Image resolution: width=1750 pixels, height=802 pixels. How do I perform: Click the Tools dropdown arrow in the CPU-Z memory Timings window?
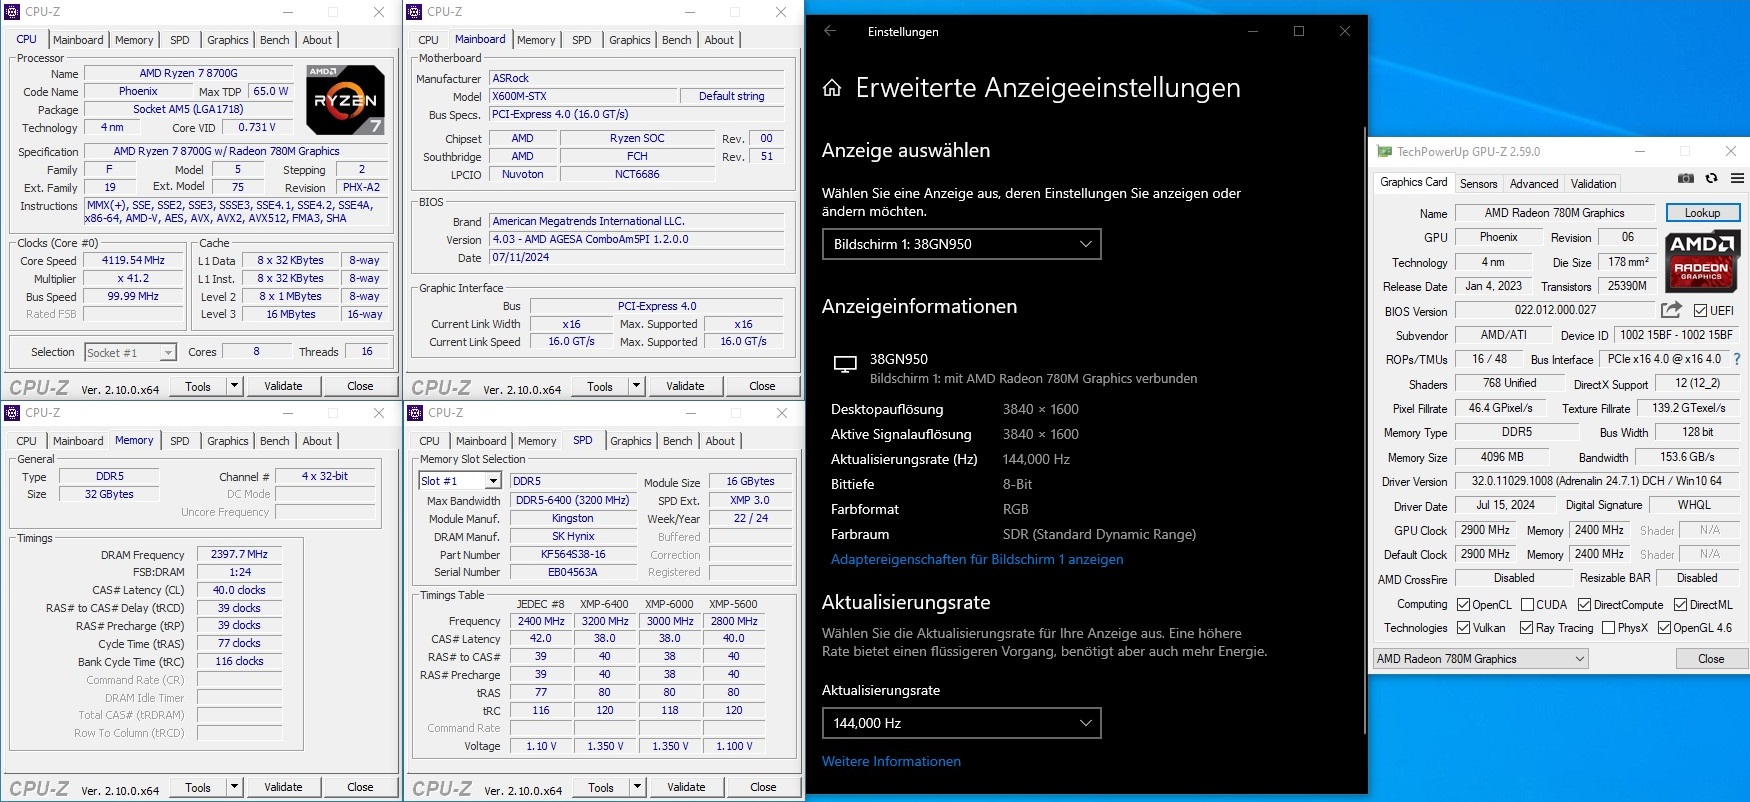point(234,787)
